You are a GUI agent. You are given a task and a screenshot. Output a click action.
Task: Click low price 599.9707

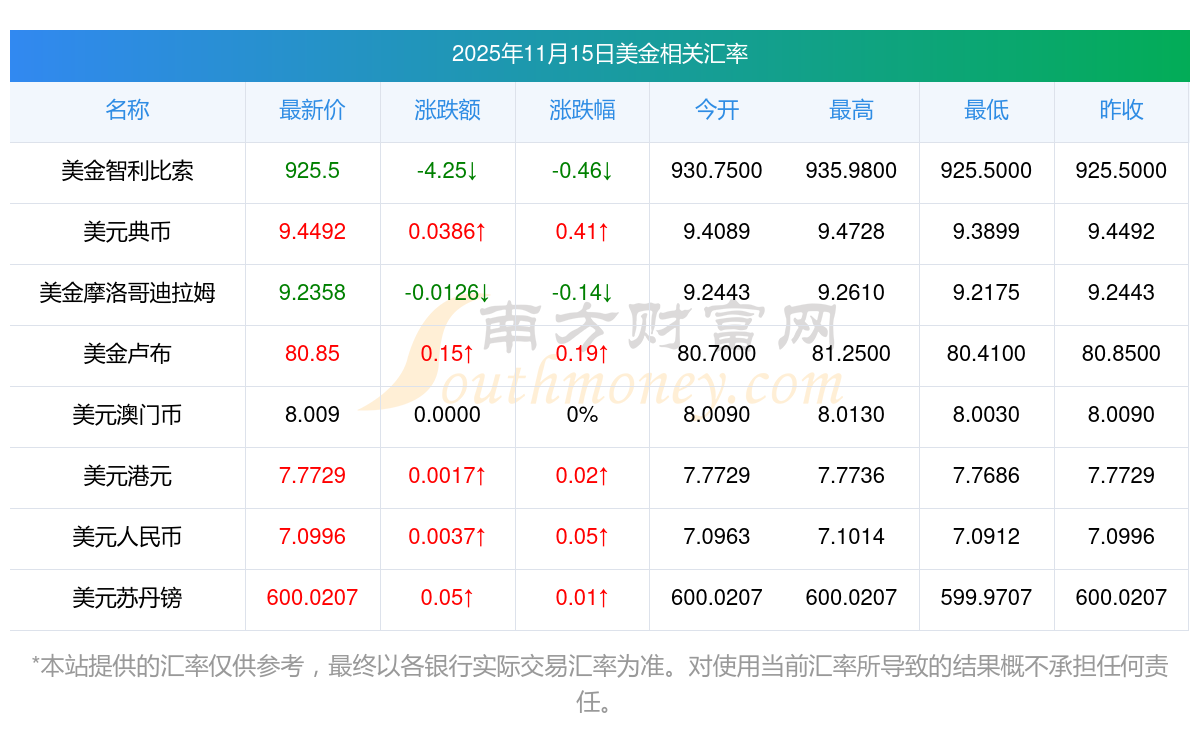click(986, 598)
